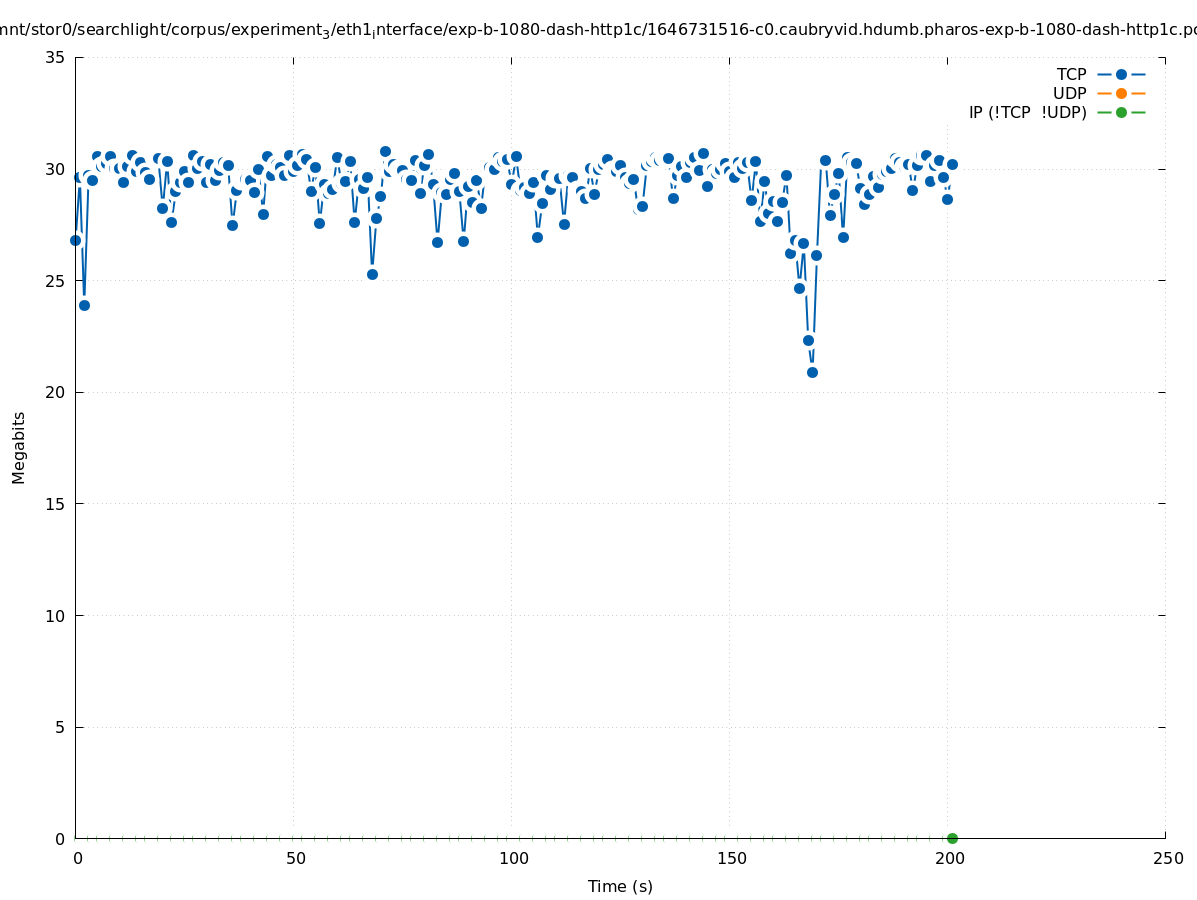Click the first TCP data point at time zero
Screen dimensions: 1197x900
[x=75, y=240]
